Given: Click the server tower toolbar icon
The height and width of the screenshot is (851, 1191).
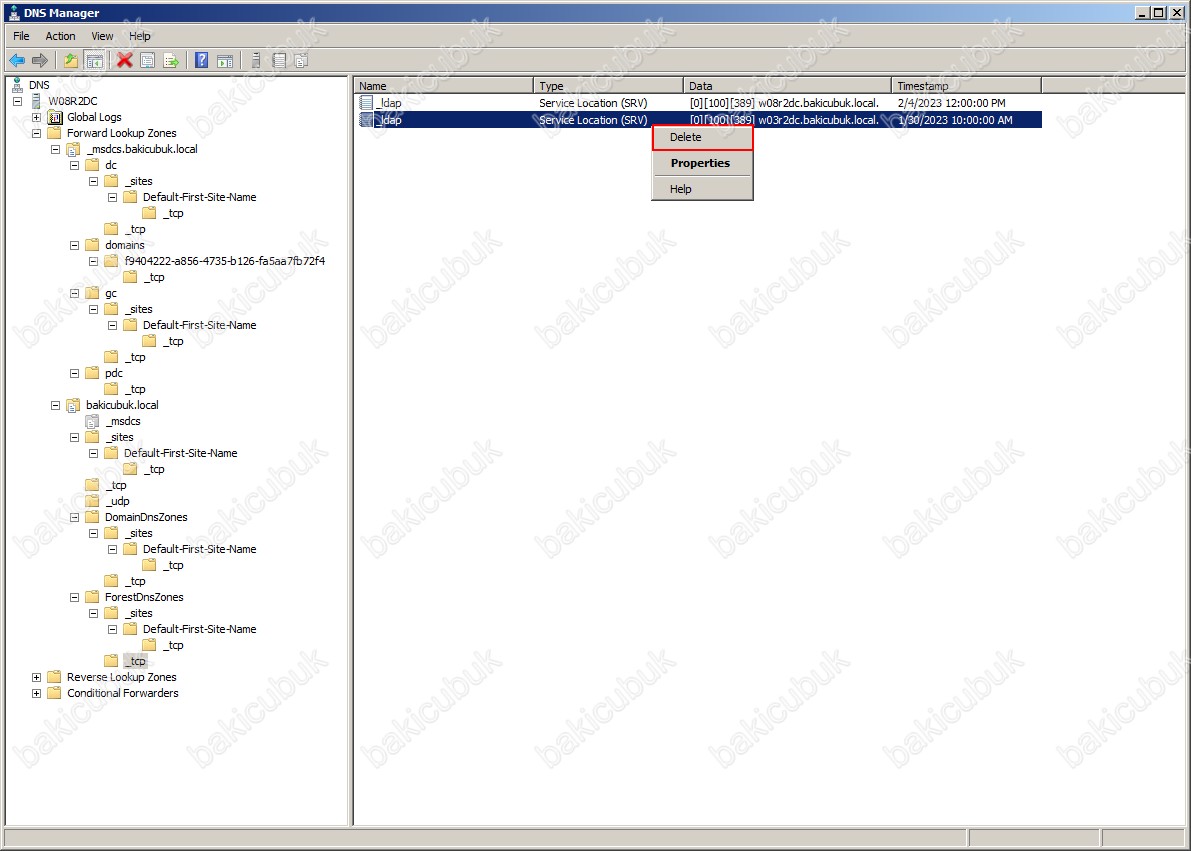Looking at the screenshot, I should (x=256, y=60).
